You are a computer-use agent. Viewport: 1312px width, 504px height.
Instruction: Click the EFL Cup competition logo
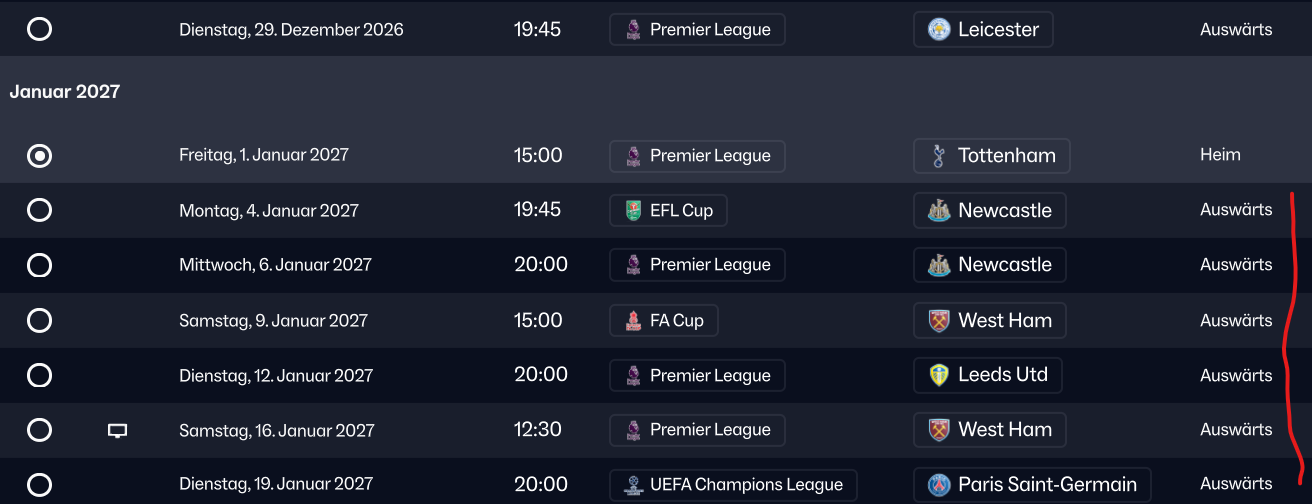633,211
